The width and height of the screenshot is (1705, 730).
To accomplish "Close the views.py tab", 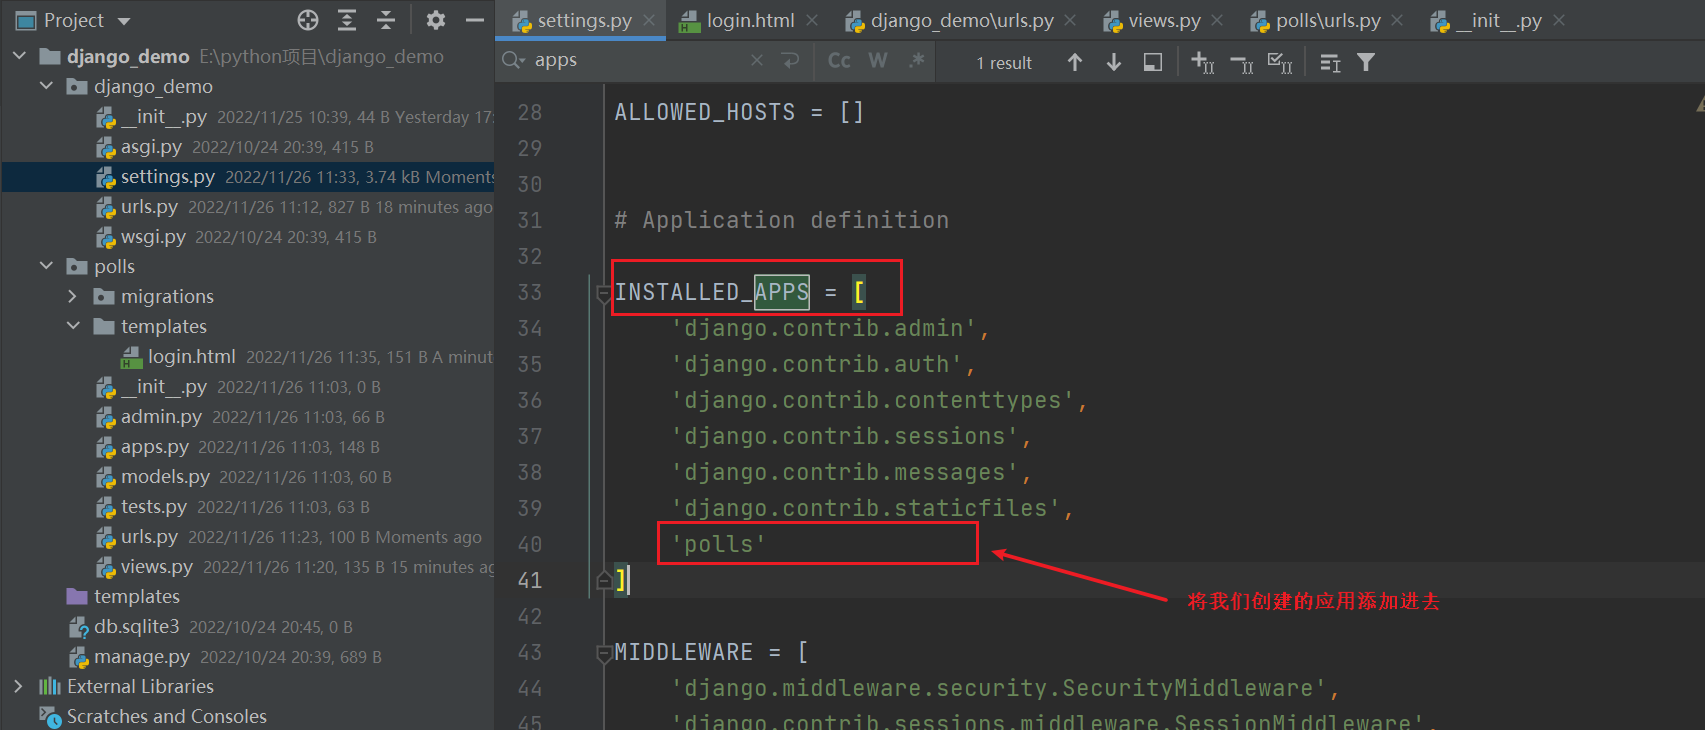I will pyautogui.click(x=1217, y=20).
